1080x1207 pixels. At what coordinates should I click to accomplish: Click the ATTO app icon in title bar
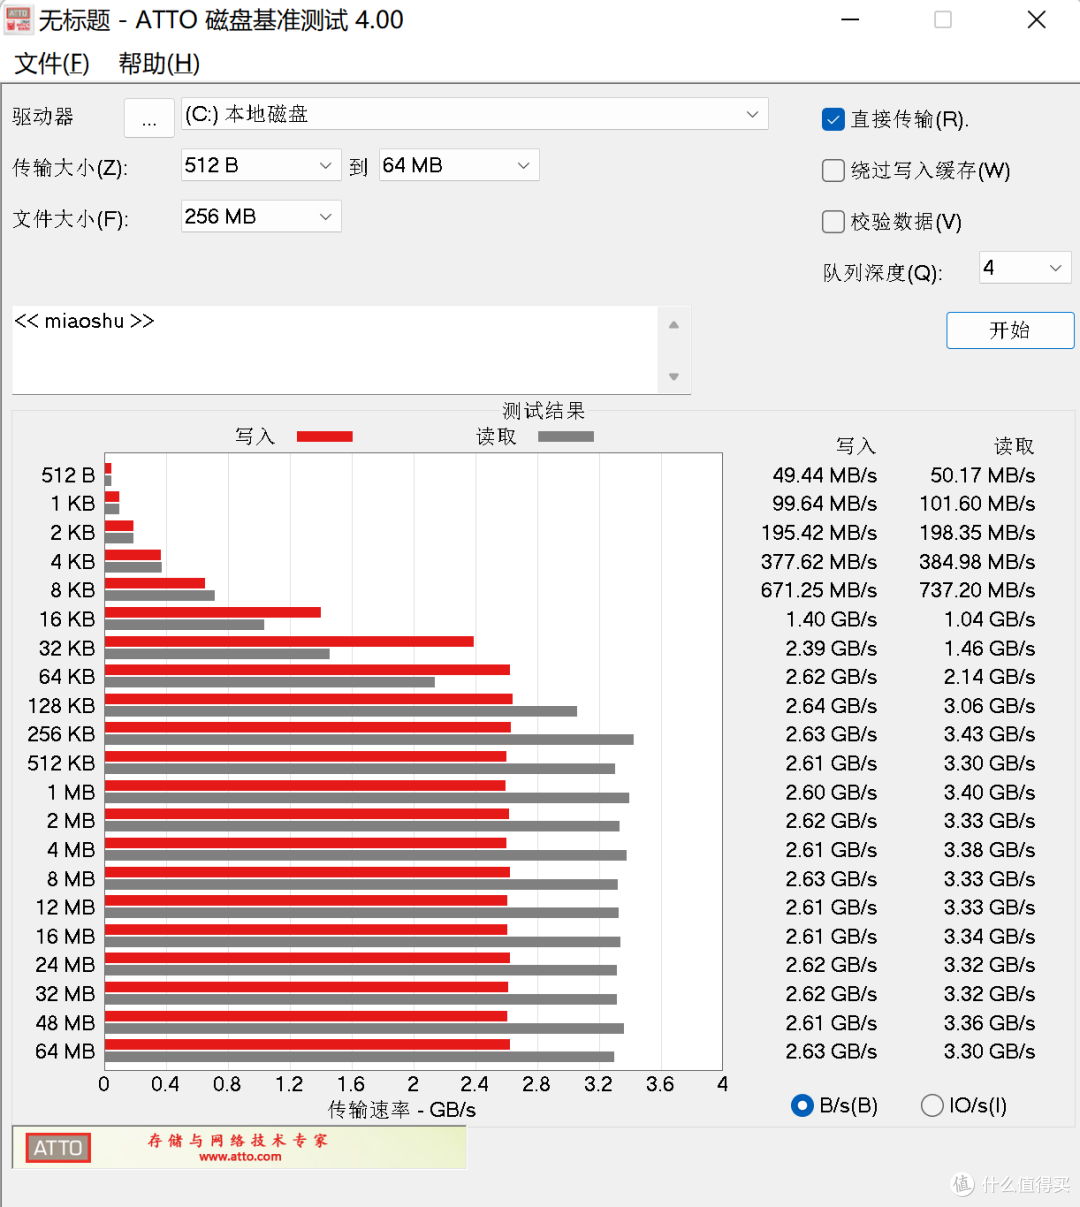click(x=19, y=20)
